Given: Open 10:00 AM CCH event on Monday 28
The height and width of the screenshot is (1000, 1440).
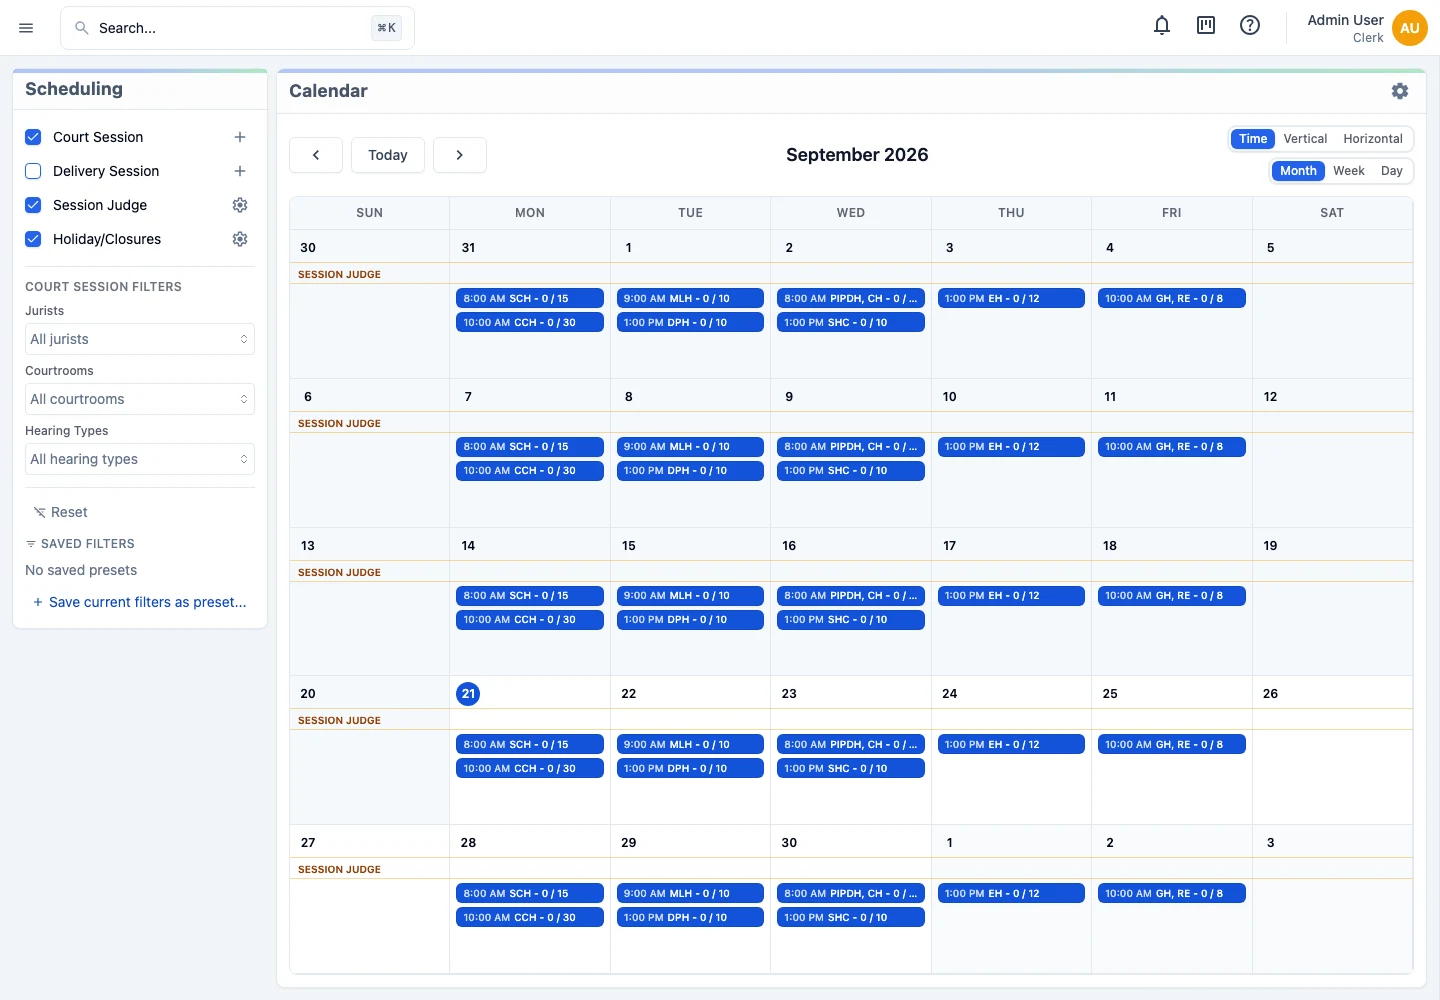Looking at the screenshot, I should click(530, 918).
